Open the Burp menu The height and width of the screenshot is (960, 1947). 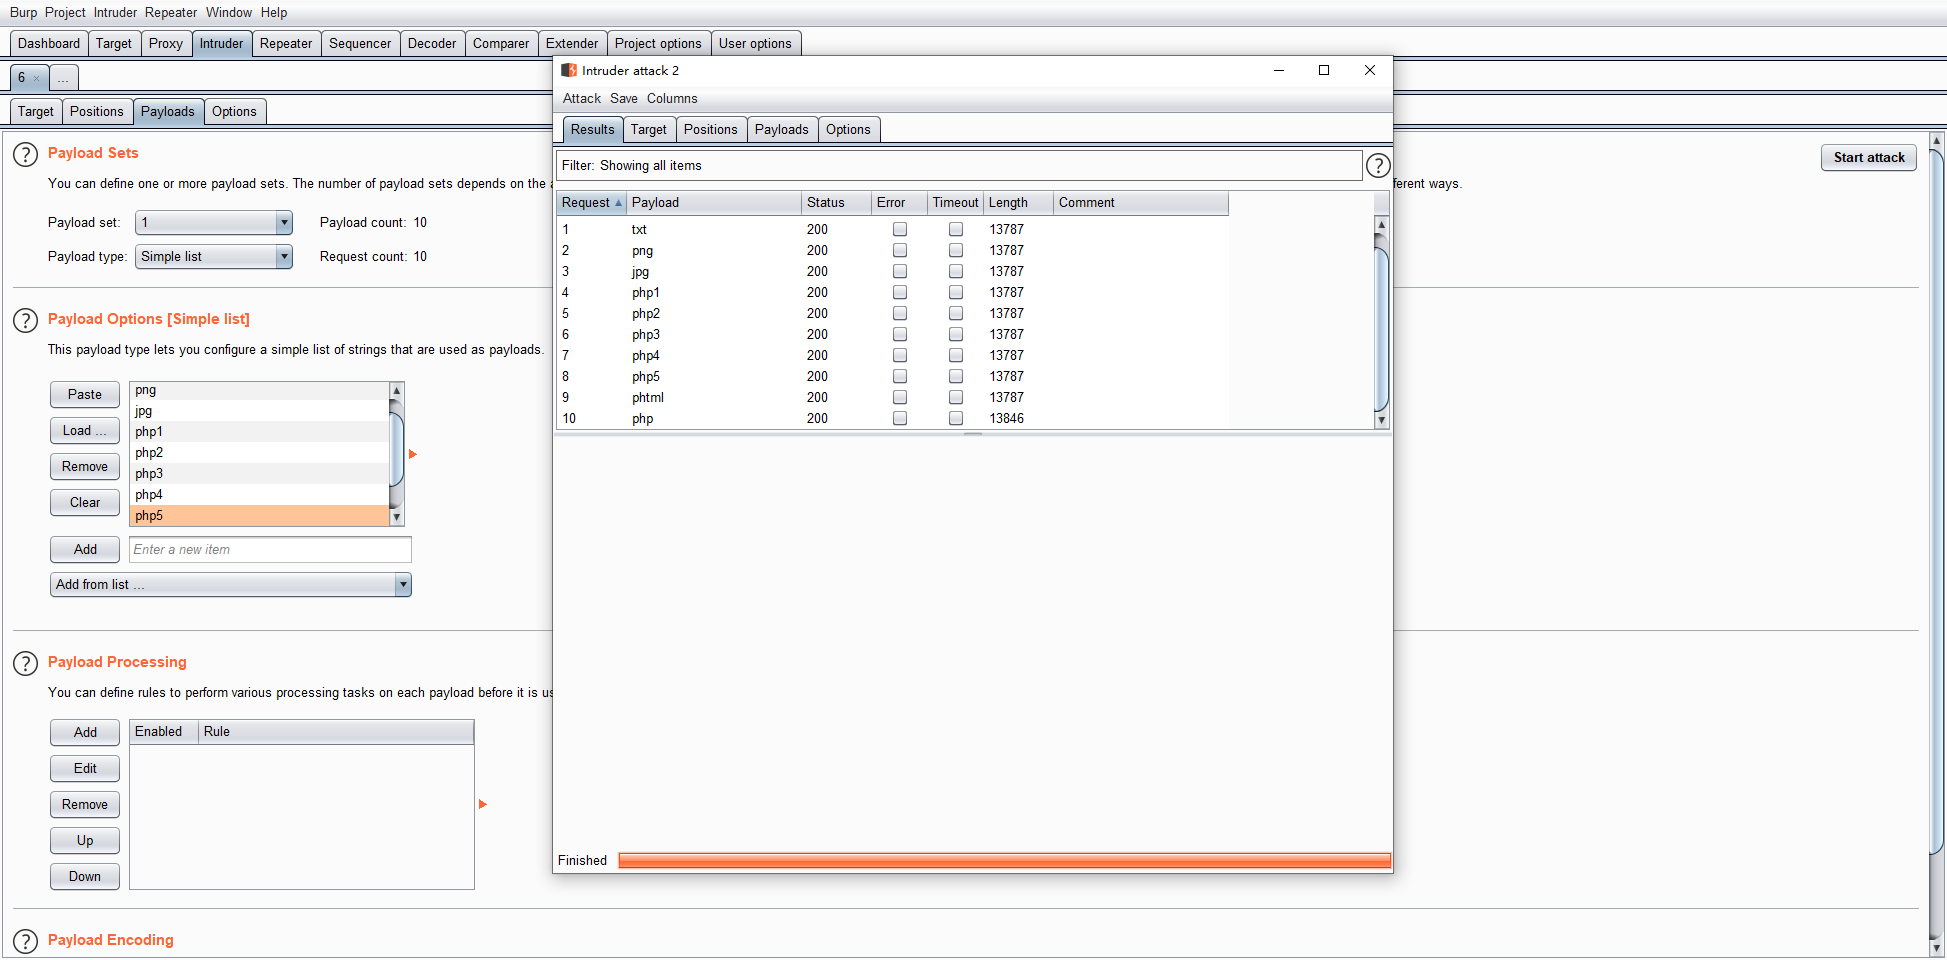(x=23, y=13)
